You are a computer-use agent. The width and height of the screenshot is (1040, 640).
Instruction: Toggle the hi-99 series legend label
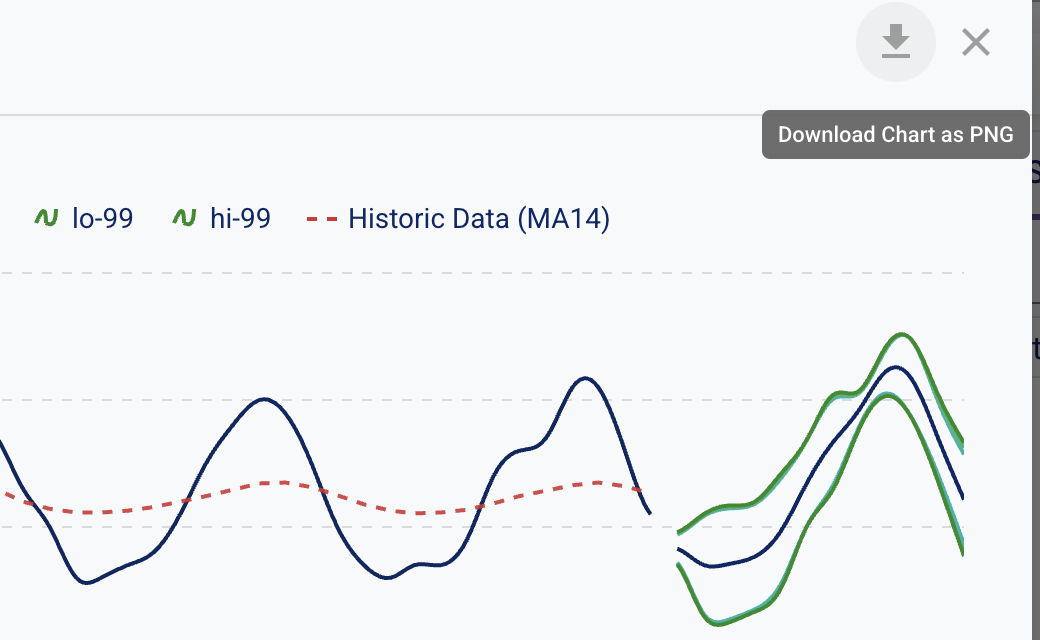pyautogui.click(x=240, y=218)
